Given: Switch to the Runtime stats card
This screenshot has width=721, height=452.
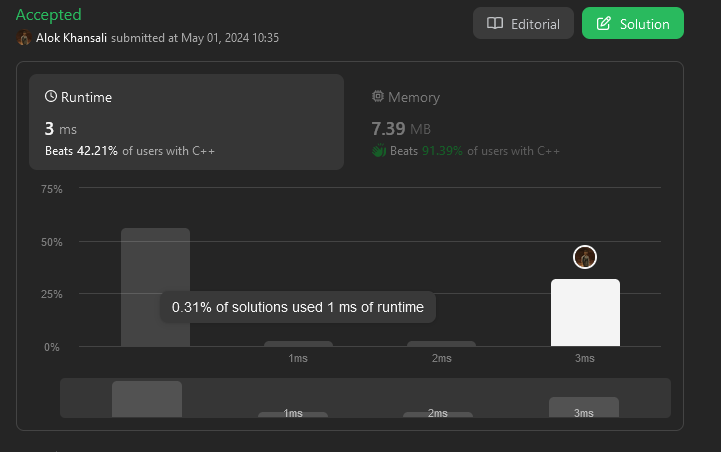Looking at the screenshot, I should [186, 121].
